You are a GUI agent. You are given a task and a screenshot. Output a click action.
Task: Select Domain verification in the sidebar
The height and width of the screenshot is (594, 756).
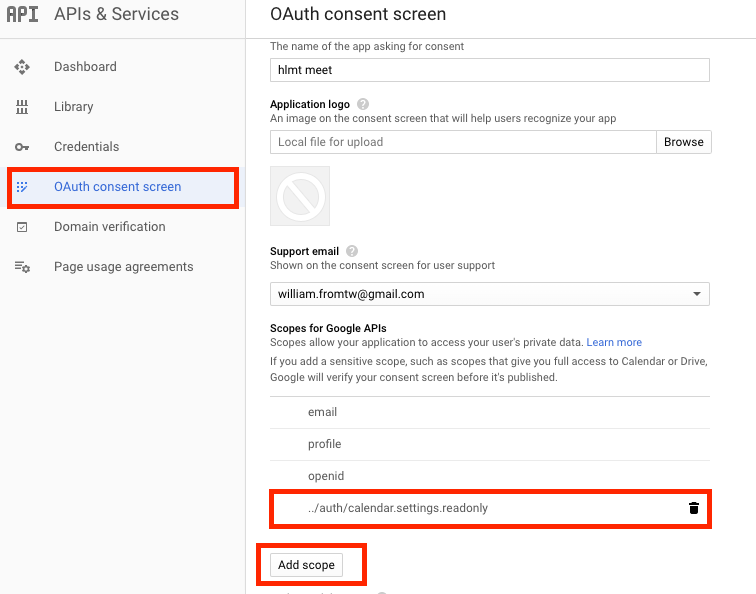pyautogui.click(x=109, y=227)
